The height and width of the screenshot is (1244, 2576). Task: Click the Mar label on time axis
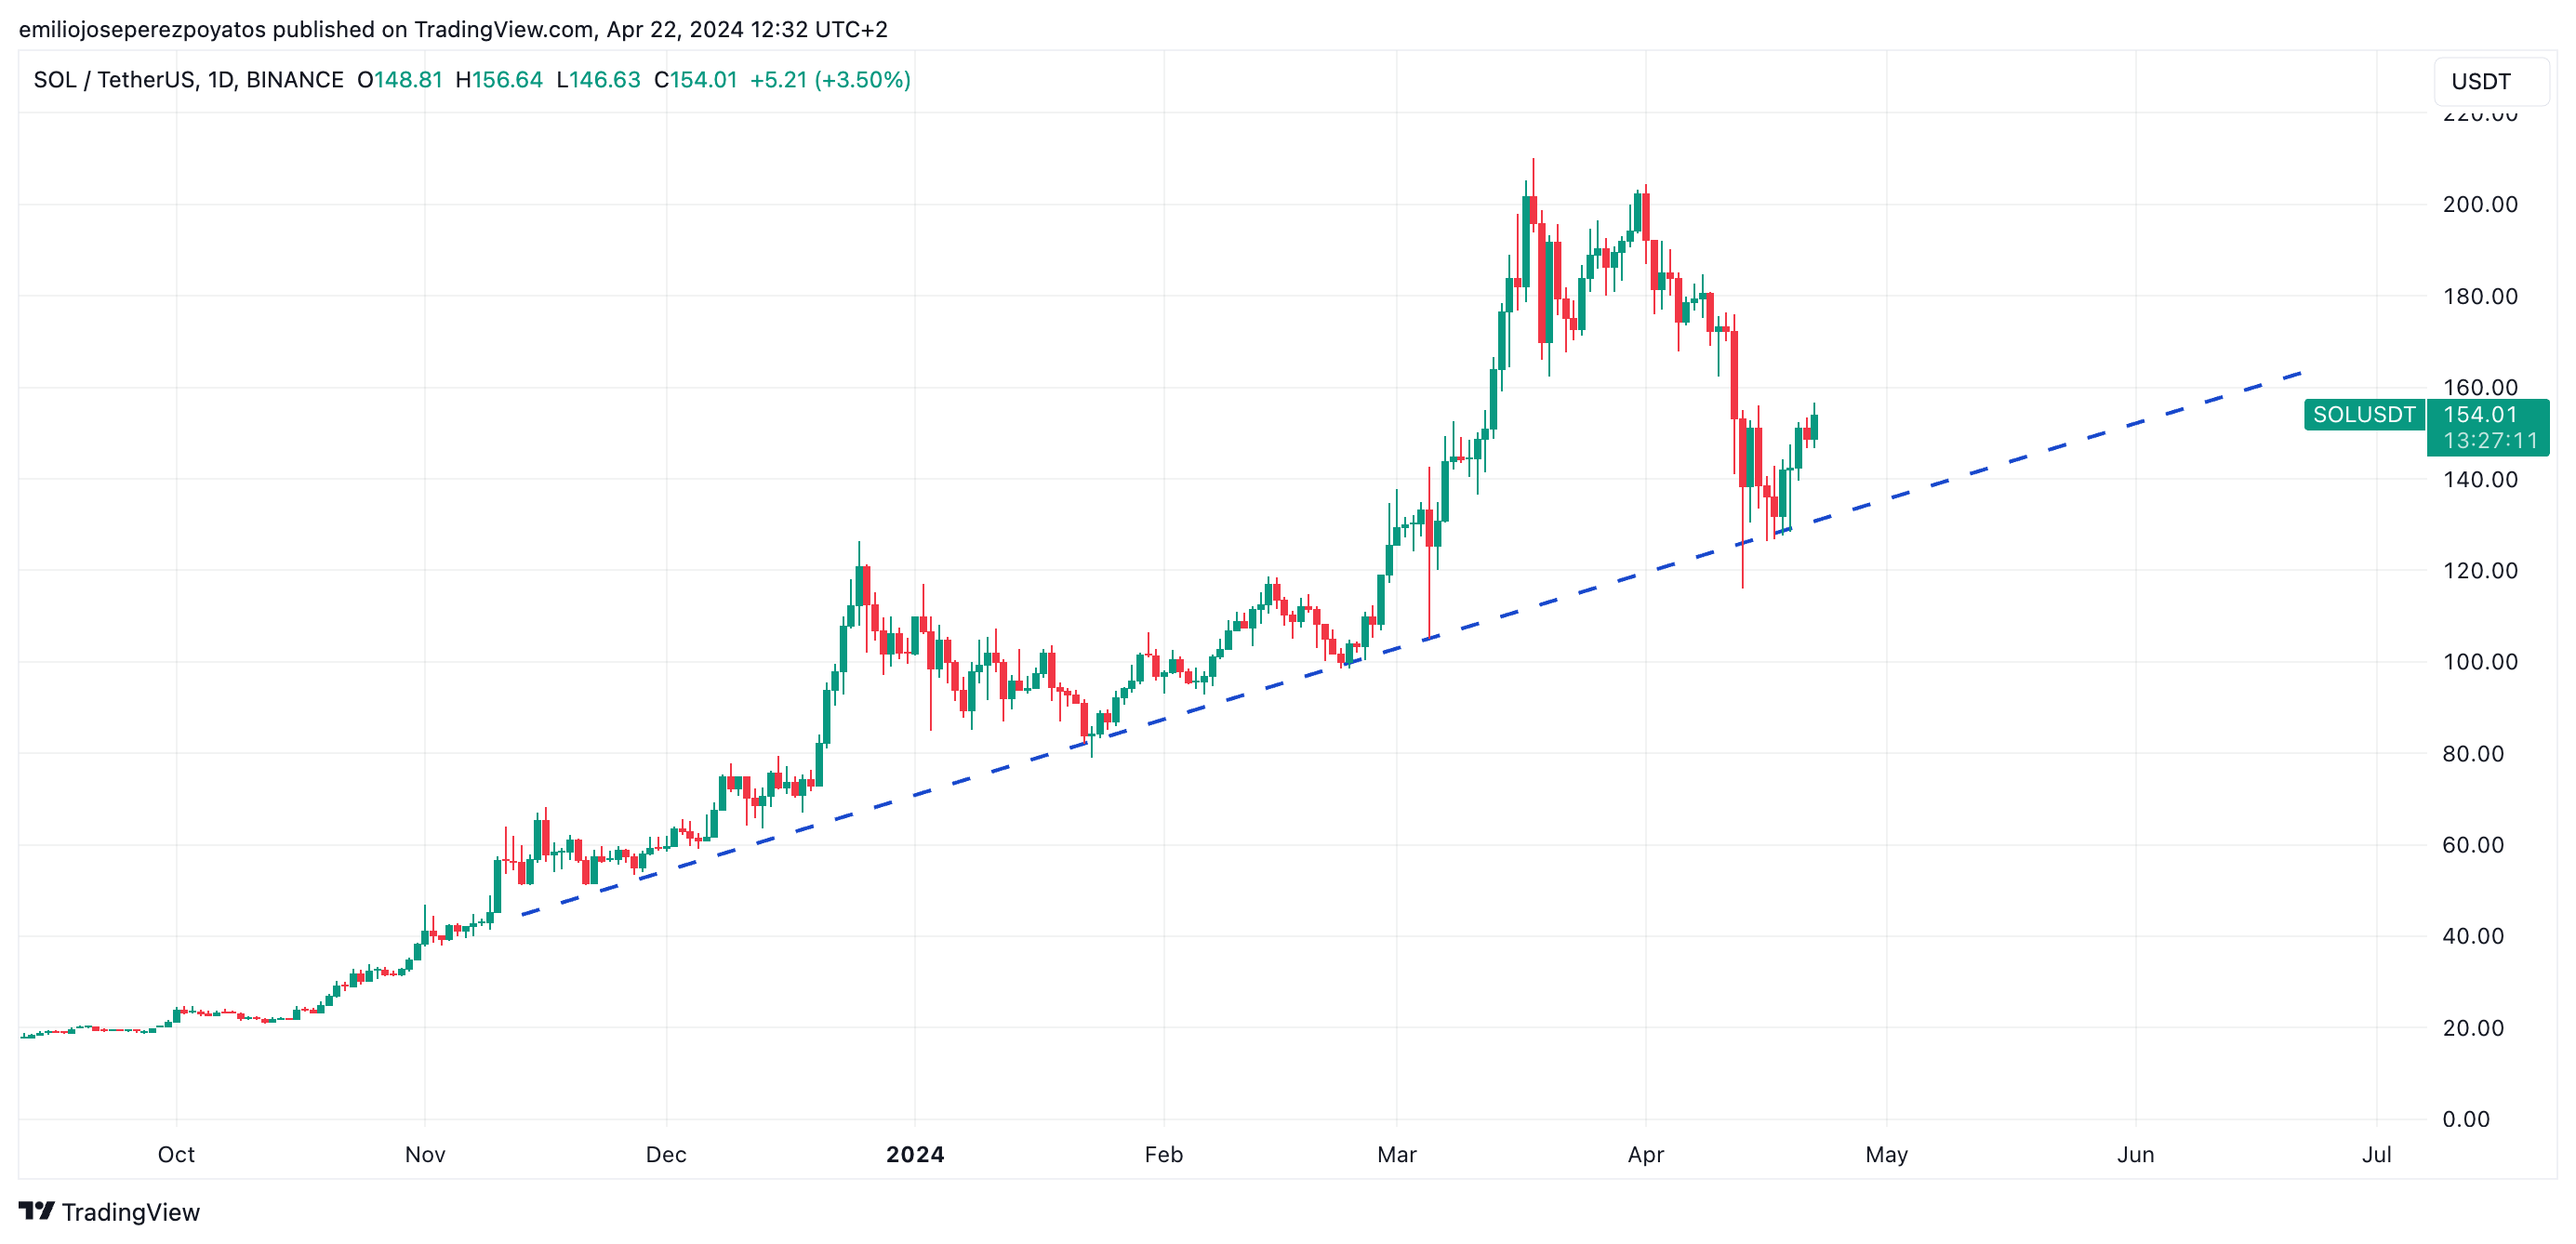click(x=1397, y=1154)
